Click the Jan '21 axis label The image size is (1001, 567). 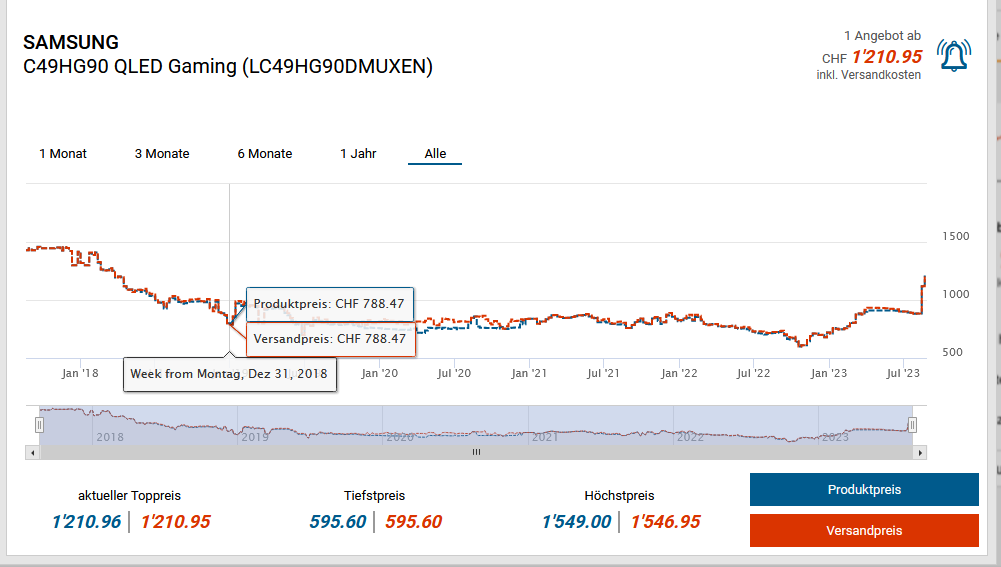tap(529, 374)
